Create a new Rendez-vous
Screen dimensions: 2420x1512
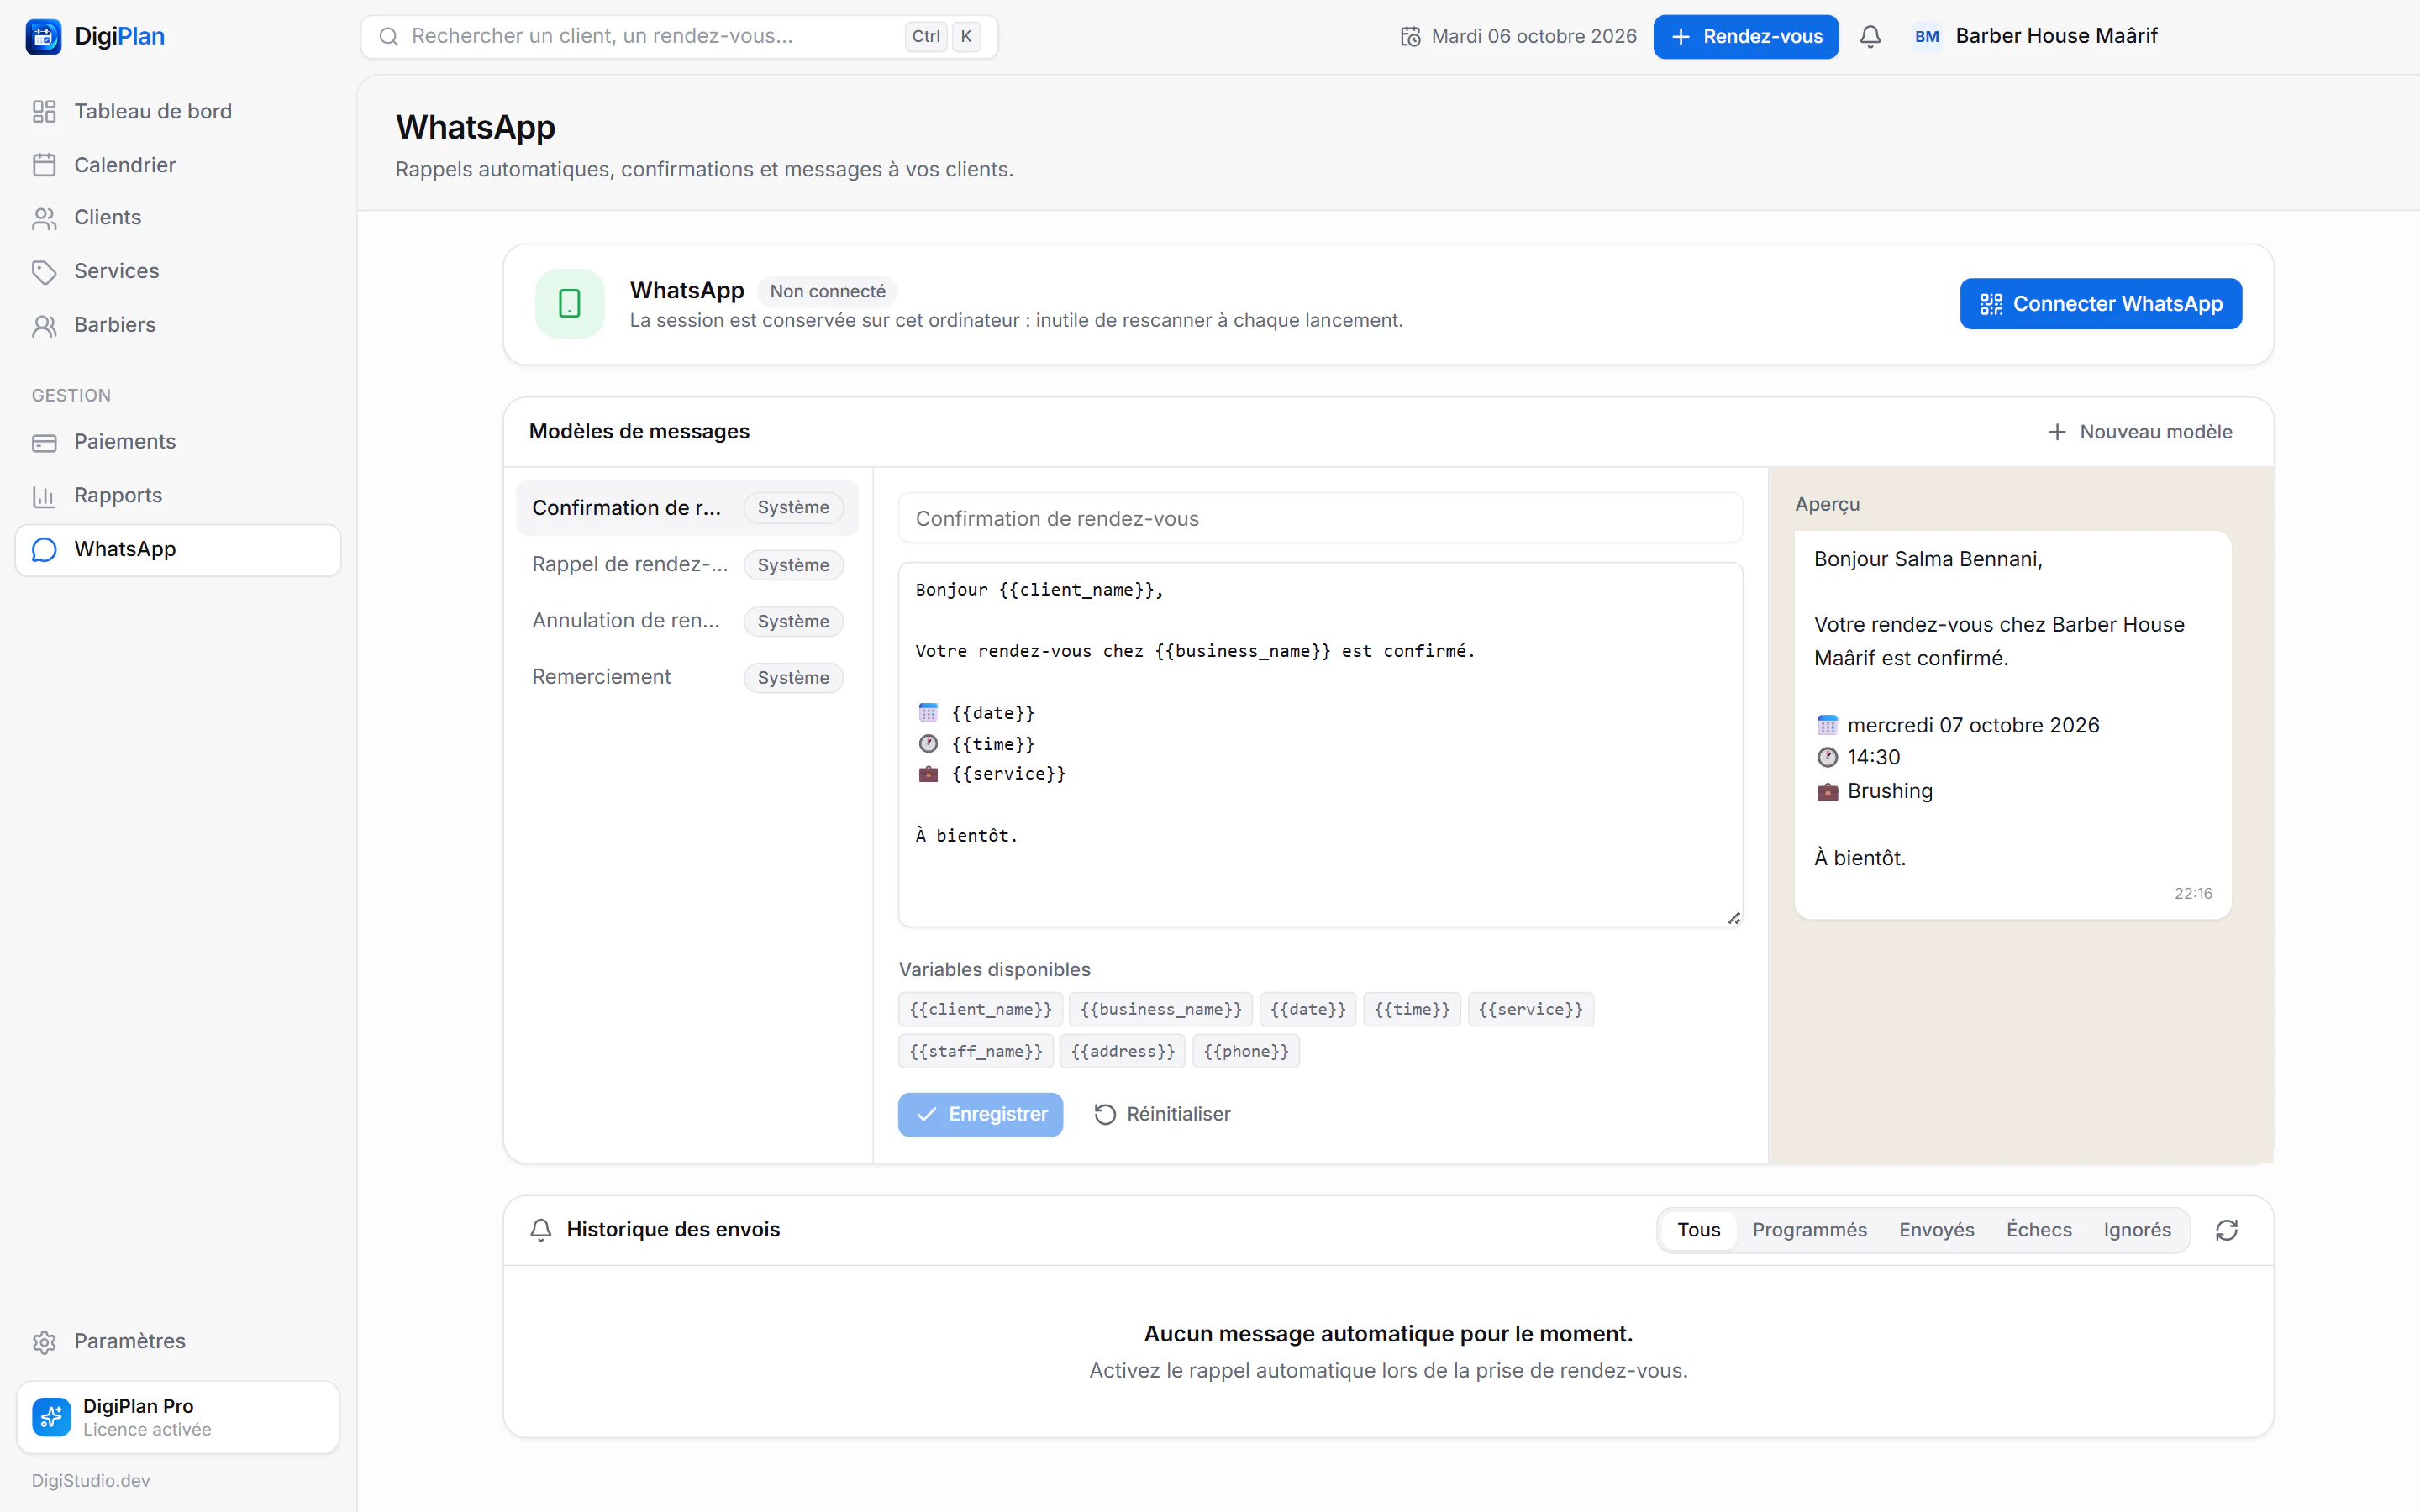click(x=1746, y=37)
